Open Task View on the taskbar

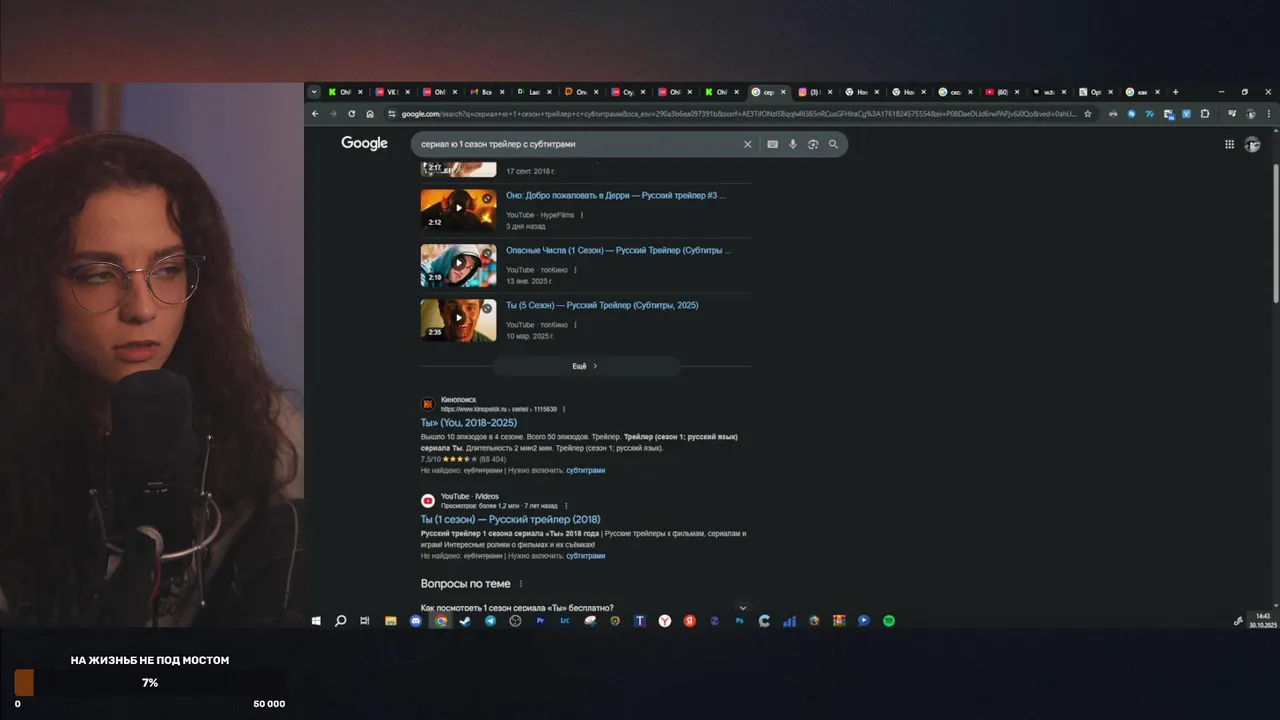[365, 621]
